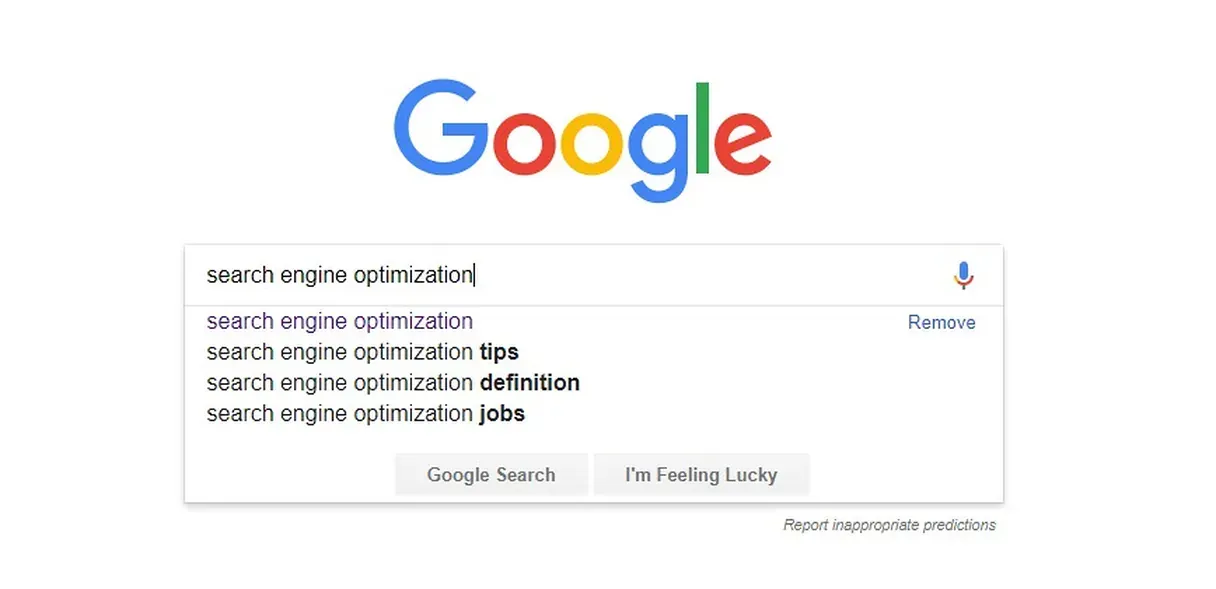Click the green l in Google logo
Screen dimensions: 1216x589
(x=702, y=127)
